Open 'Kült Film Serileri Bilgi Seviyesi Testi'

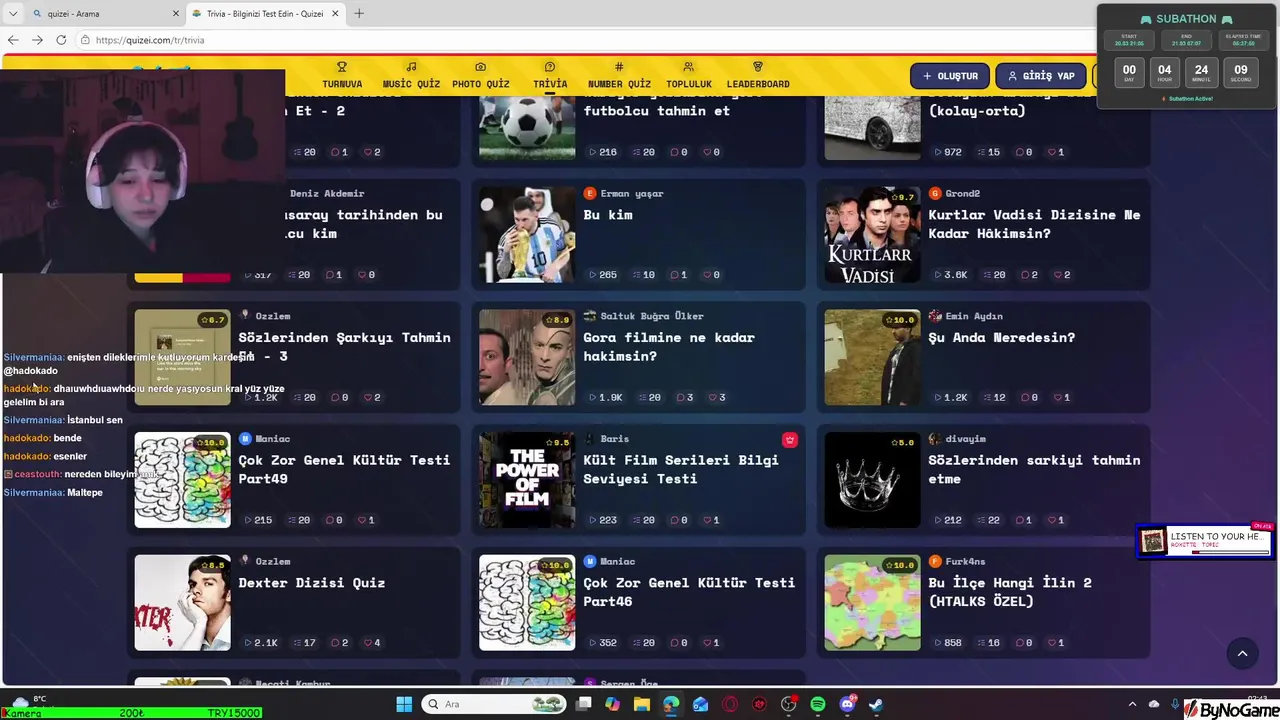pyautogui.click(x=681, y=469)
